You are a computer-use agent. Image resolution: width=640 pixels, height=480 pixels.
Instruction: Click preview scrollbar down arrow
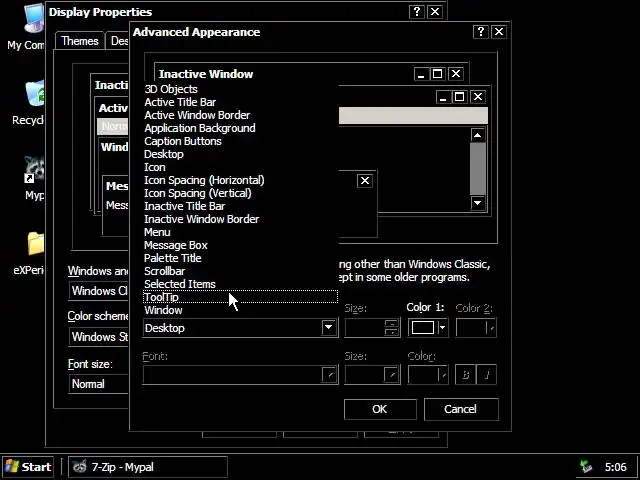click(478, 202)
